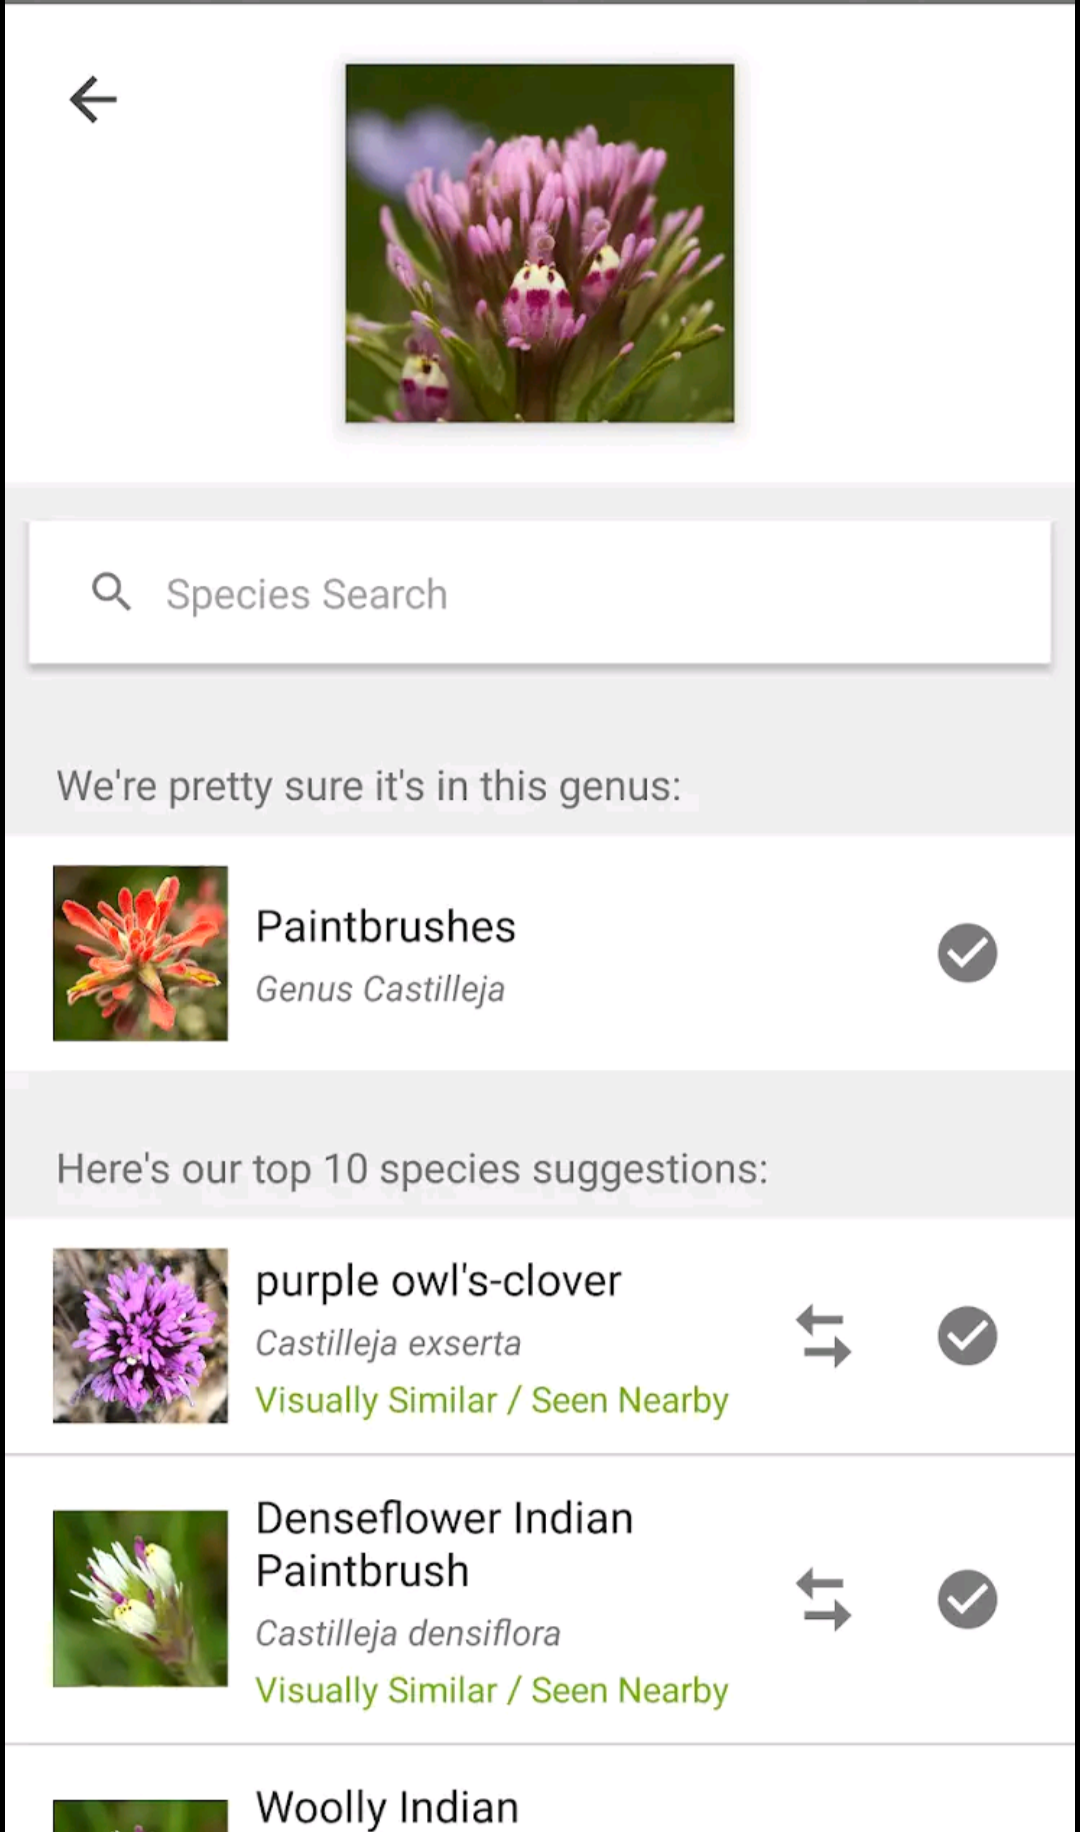Open Denseflower Indian Paintbrush suggestion title
This screenshot has width=1080, height=1832.
pos(444,1544)
